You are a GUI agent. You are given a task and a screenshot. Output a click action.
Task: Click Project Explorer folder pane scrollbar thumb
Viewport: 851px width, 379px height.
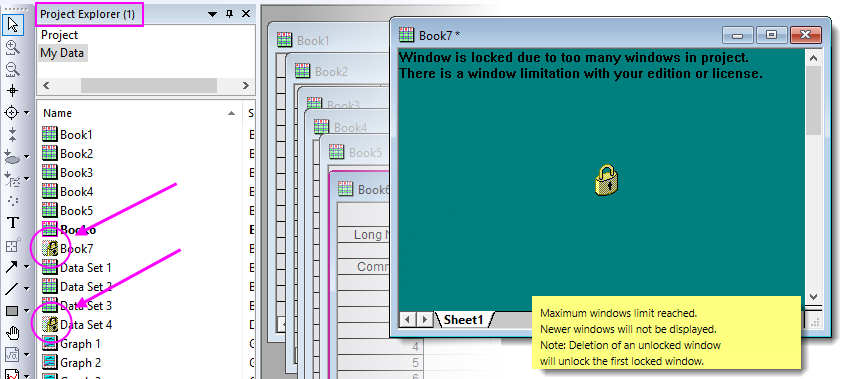click(x=149, y=85)
